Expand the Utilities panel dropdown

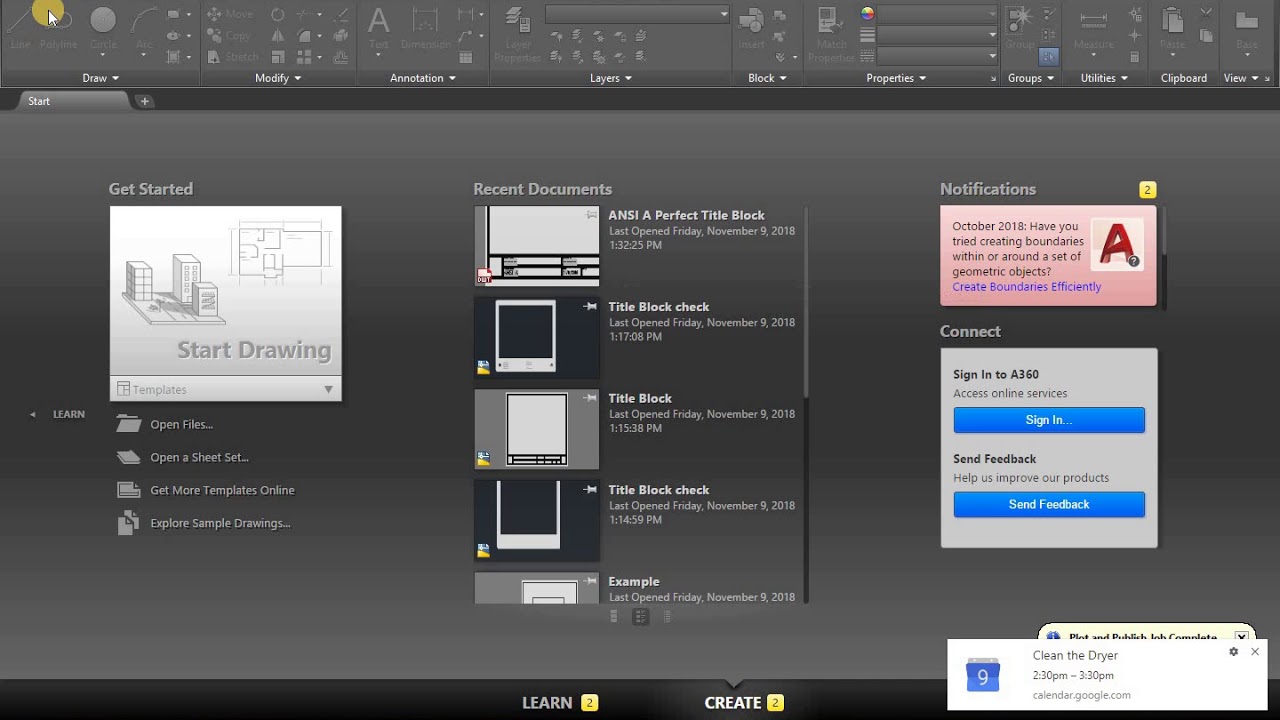click(x=1104, y=78)
